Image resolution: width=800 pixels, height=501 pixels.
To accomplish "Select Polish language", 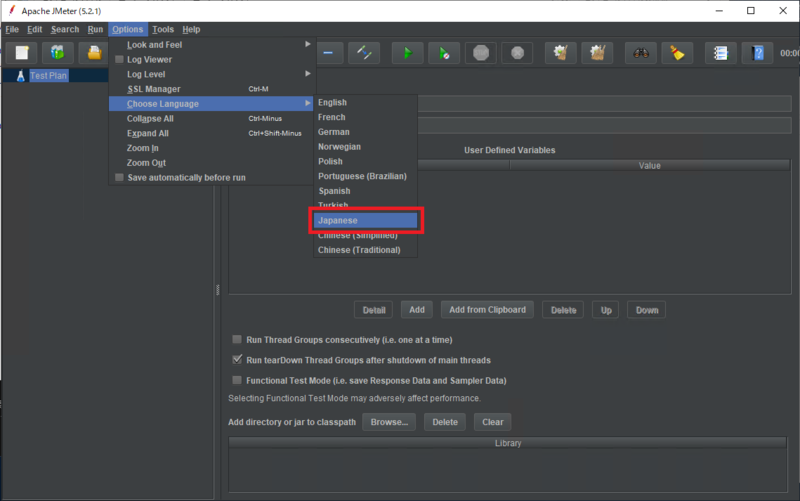I will [x=365, y=161].
